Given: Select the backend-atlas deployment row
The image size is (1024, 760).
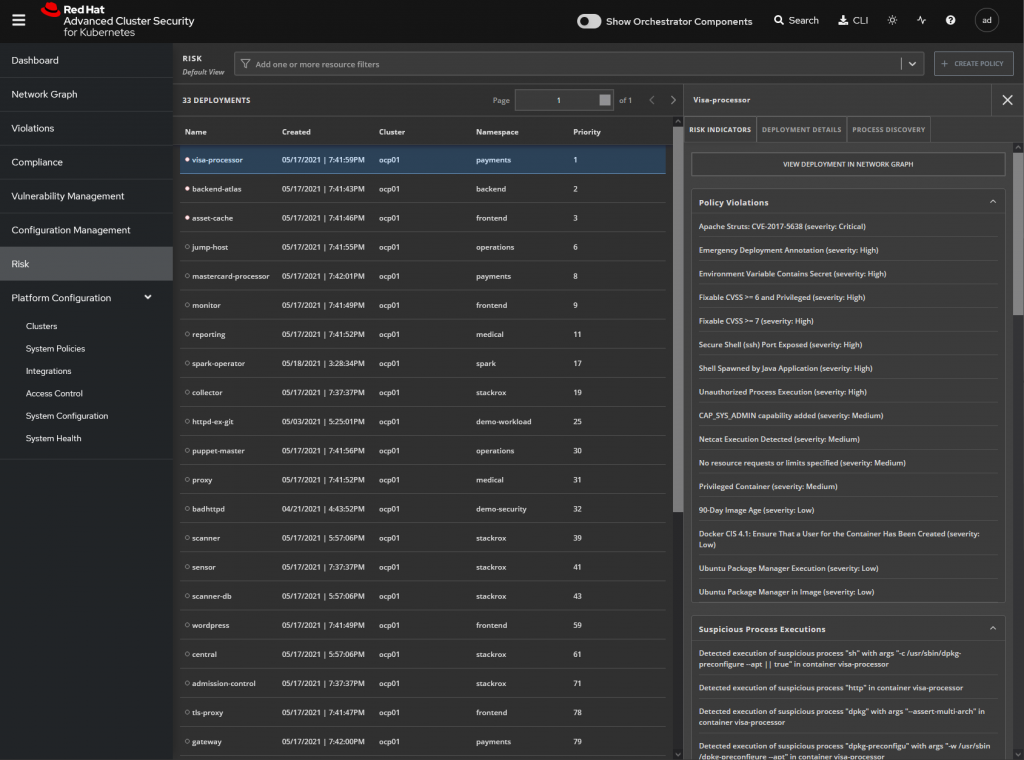Looking at the screenshot, I should [x=423, y=189].
